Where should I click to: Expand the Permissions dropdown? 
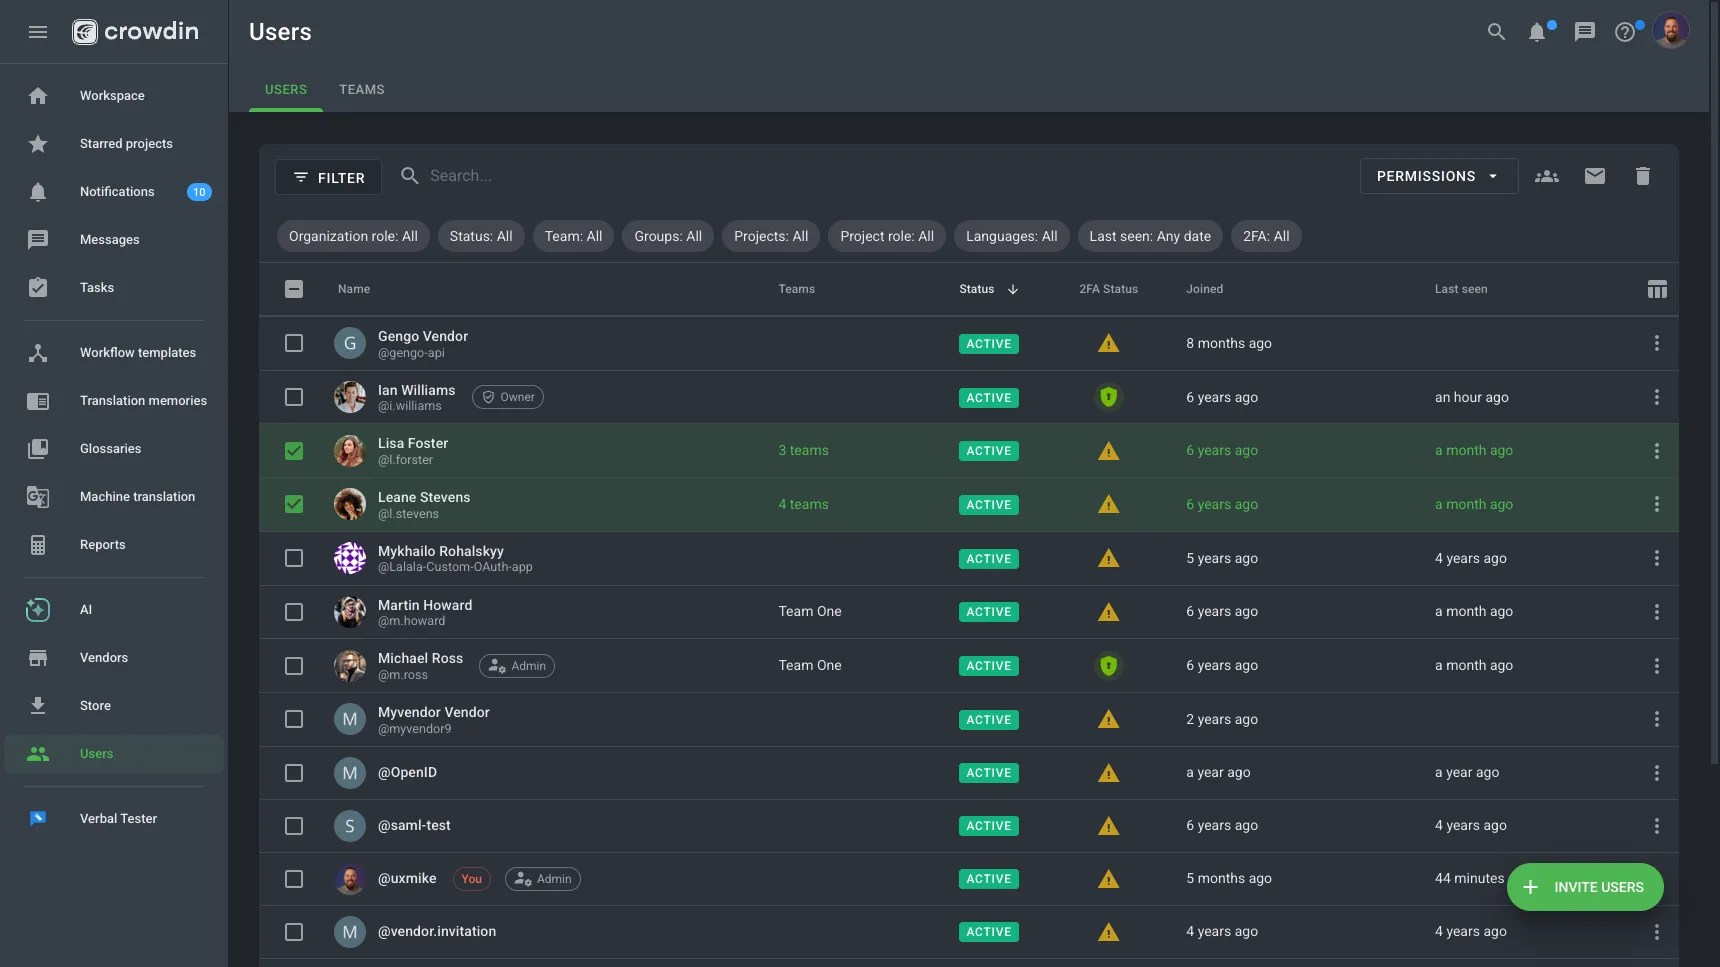tap(1438, 176)
